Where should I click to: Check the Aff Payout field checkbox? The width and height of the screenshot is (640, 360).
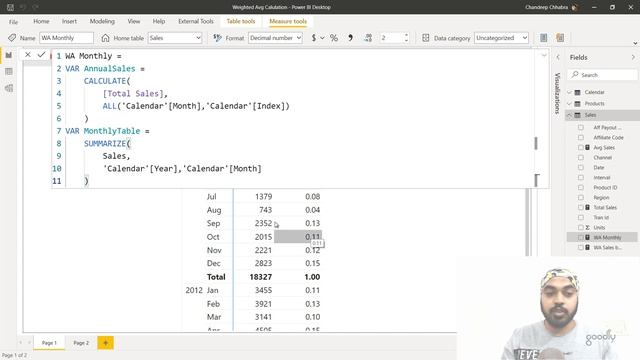click(x=580, y=127)
